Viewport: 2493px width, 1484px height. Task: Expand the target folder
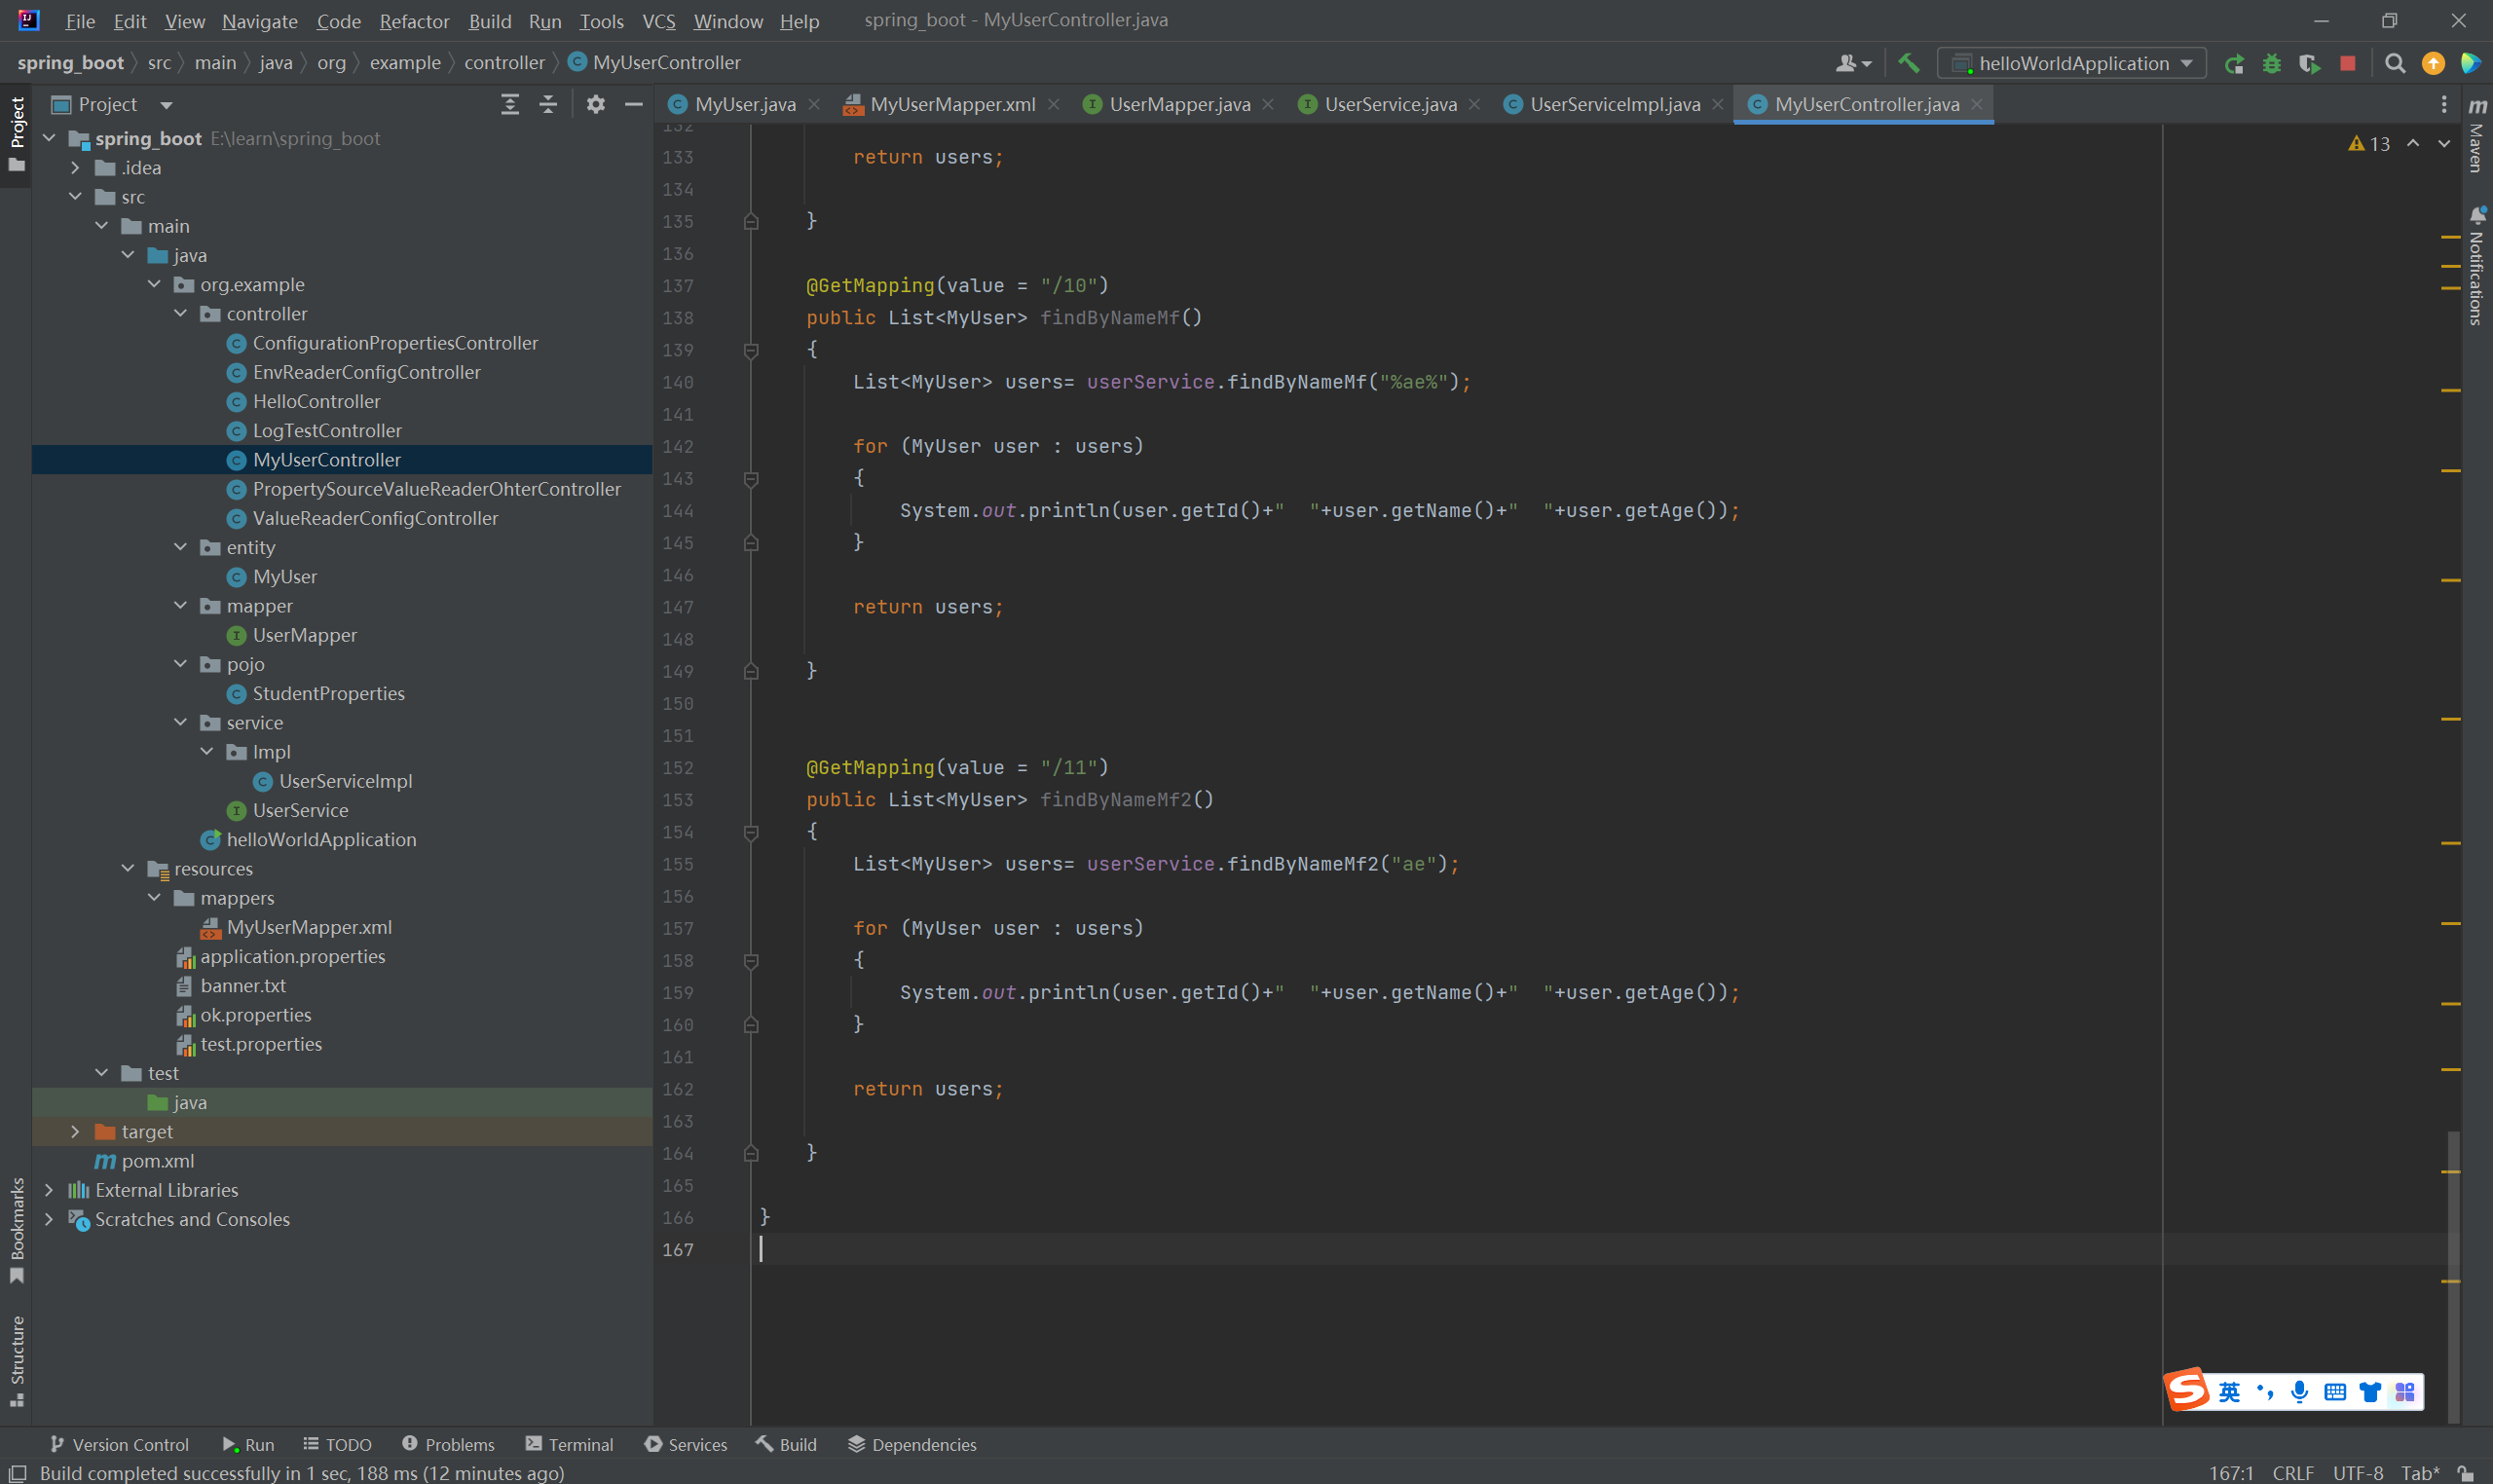tap(75, 1131)
